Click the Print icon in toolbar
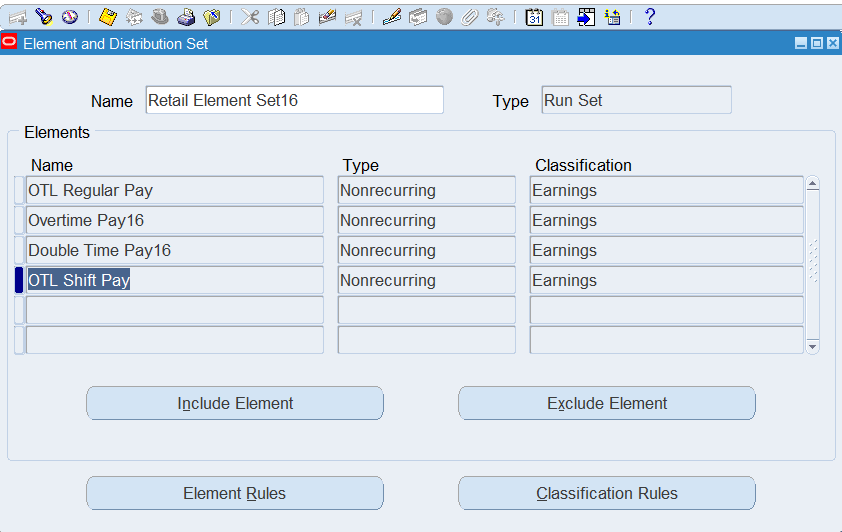Screen dimensions: 842x532 [x=186, y=17]
